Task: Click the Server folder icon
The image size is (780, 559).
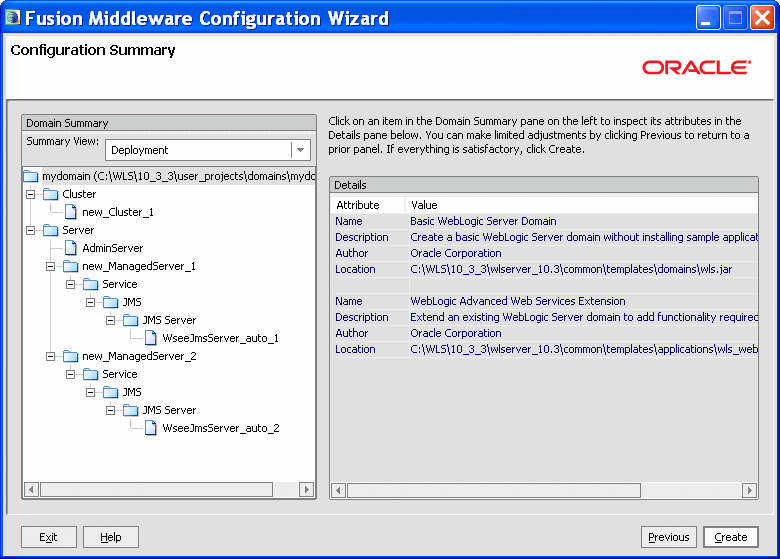Action: (51, 230)
